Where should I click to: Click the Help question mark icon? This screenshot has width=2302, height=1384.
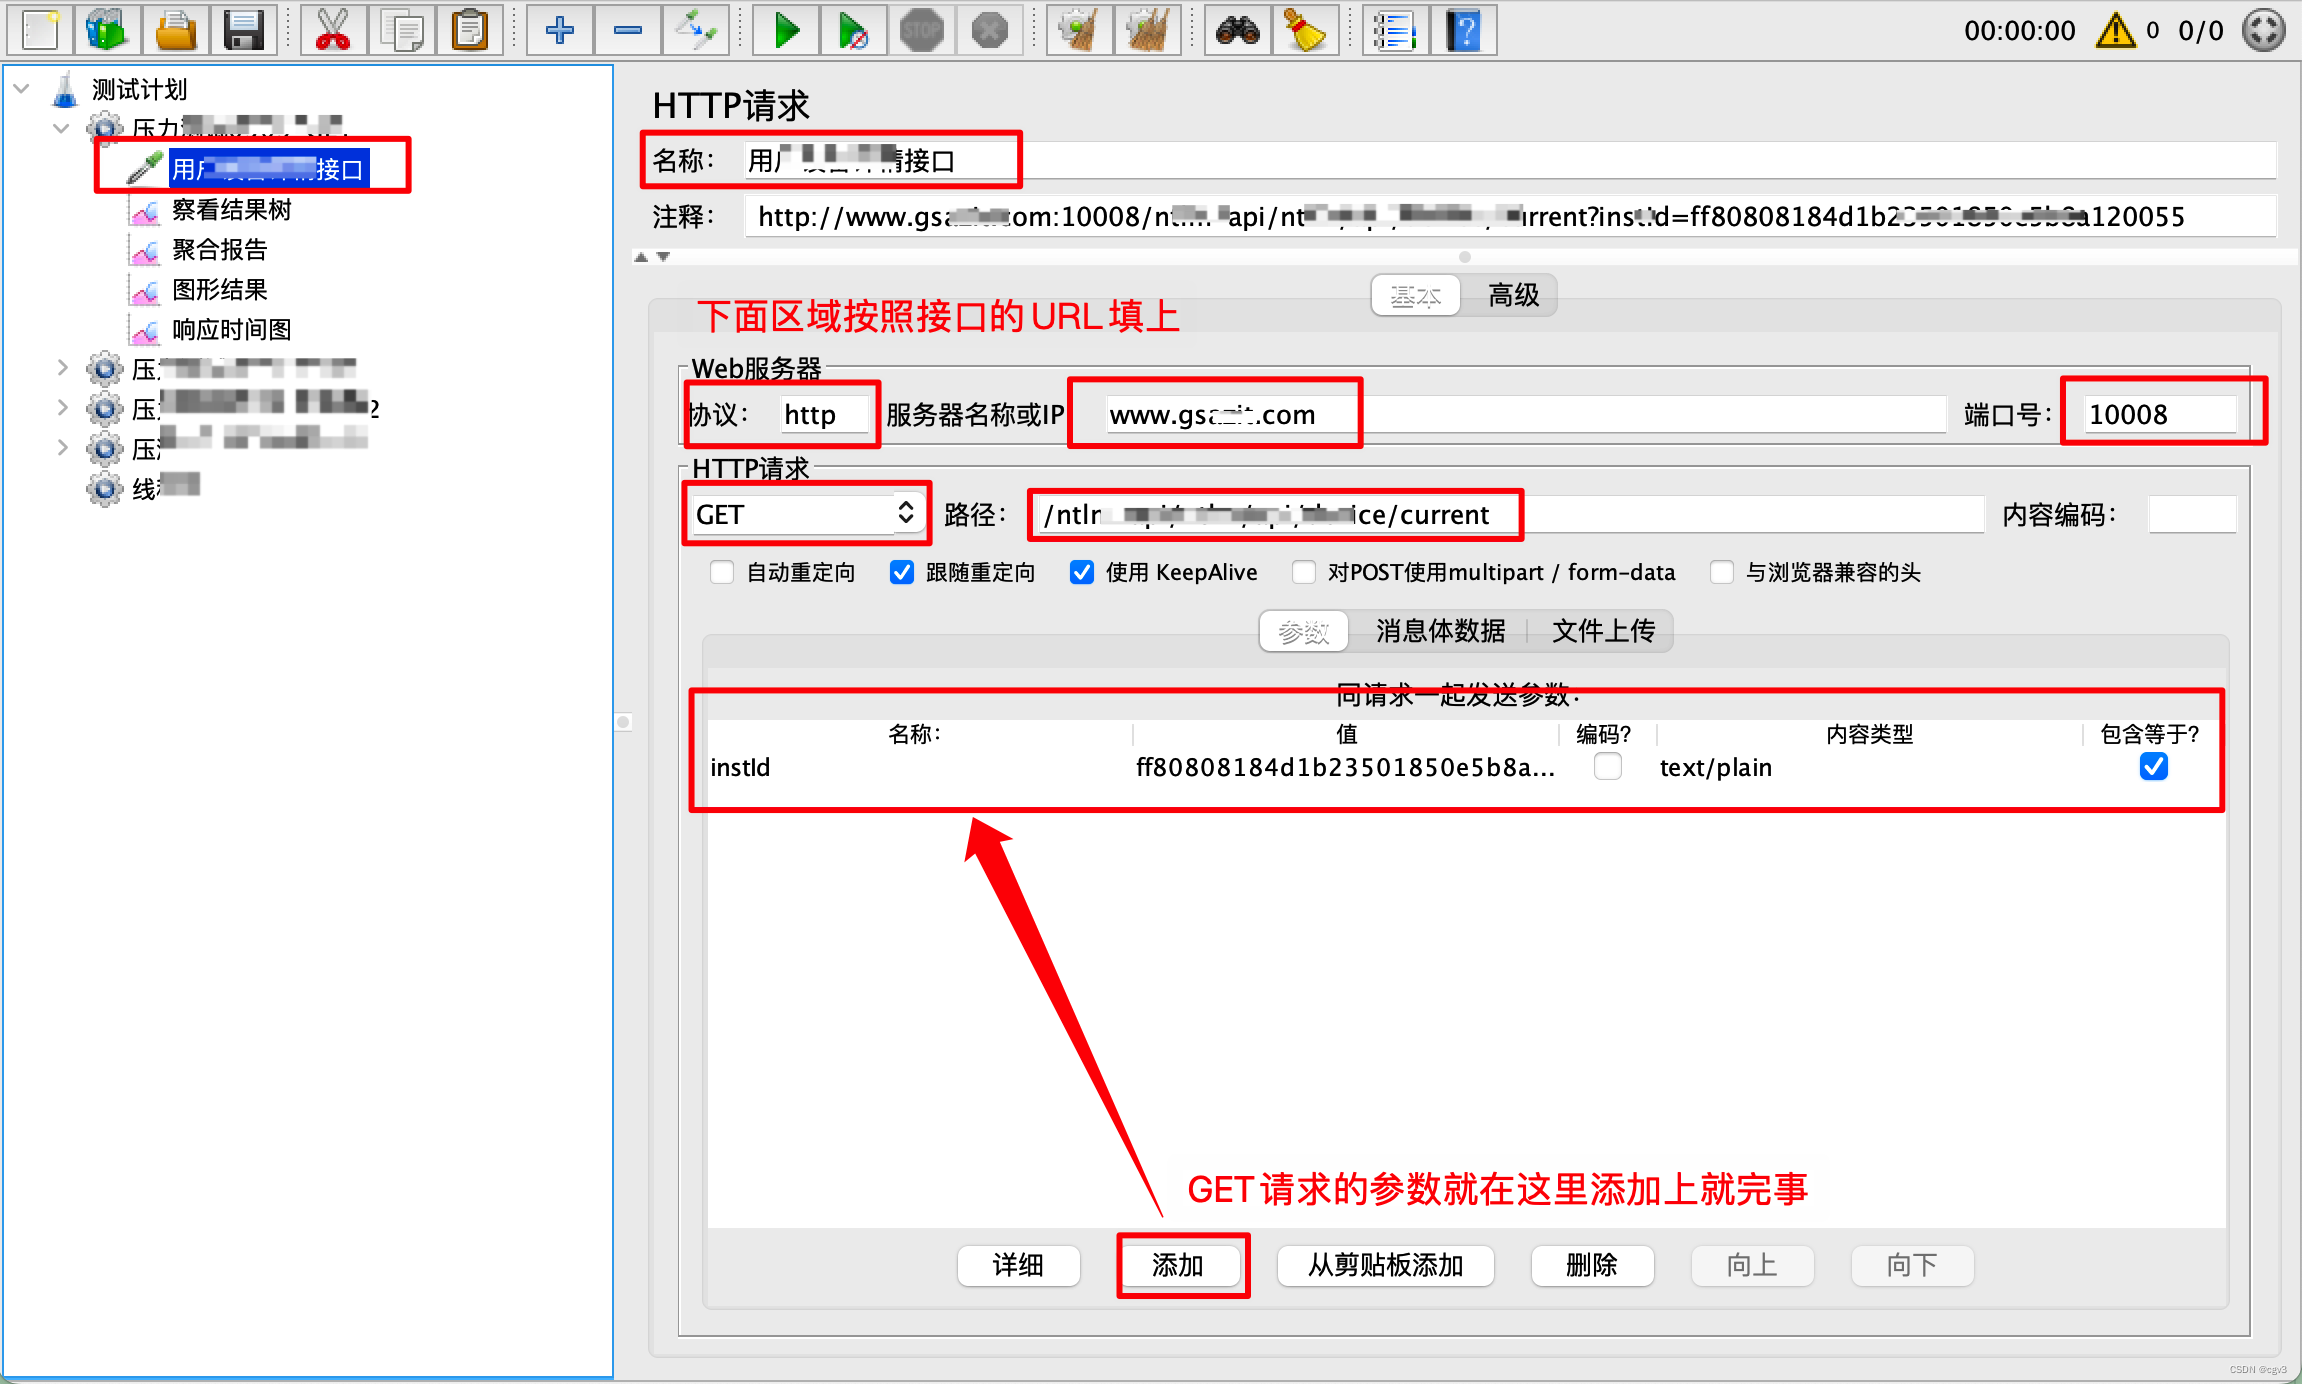[1463, 31]
